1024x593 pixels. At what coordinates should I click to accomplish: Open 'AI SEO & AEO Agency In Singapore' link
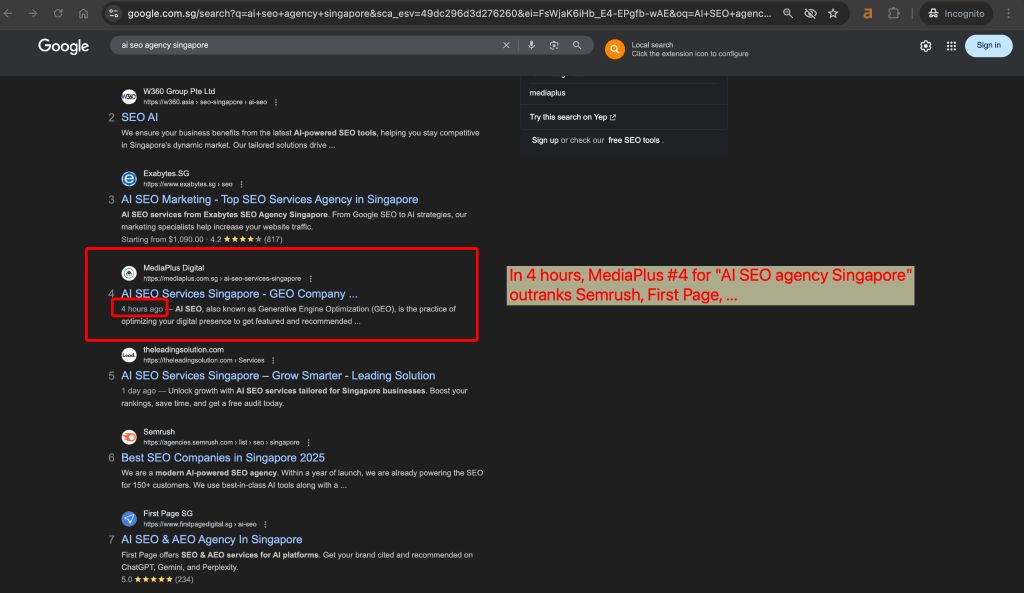212,539
